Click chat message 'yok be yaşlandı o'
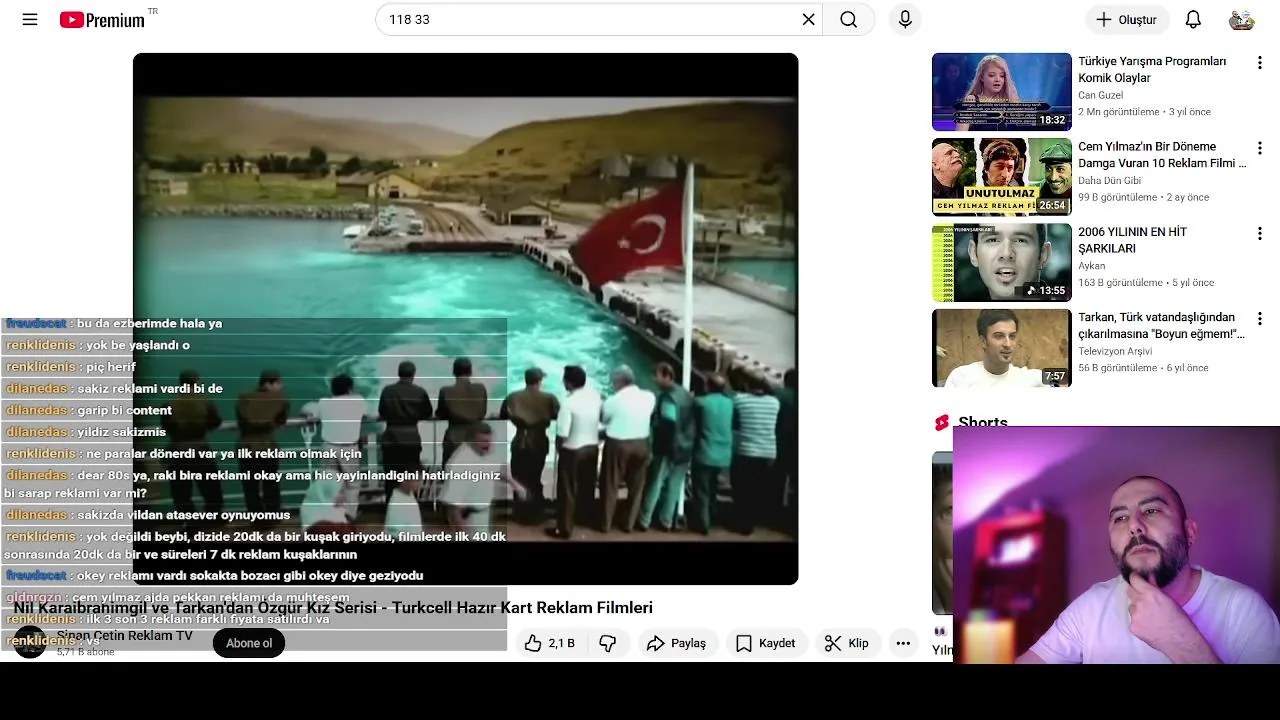Viewport: 1280px width, 720px height. pos(137,346)
